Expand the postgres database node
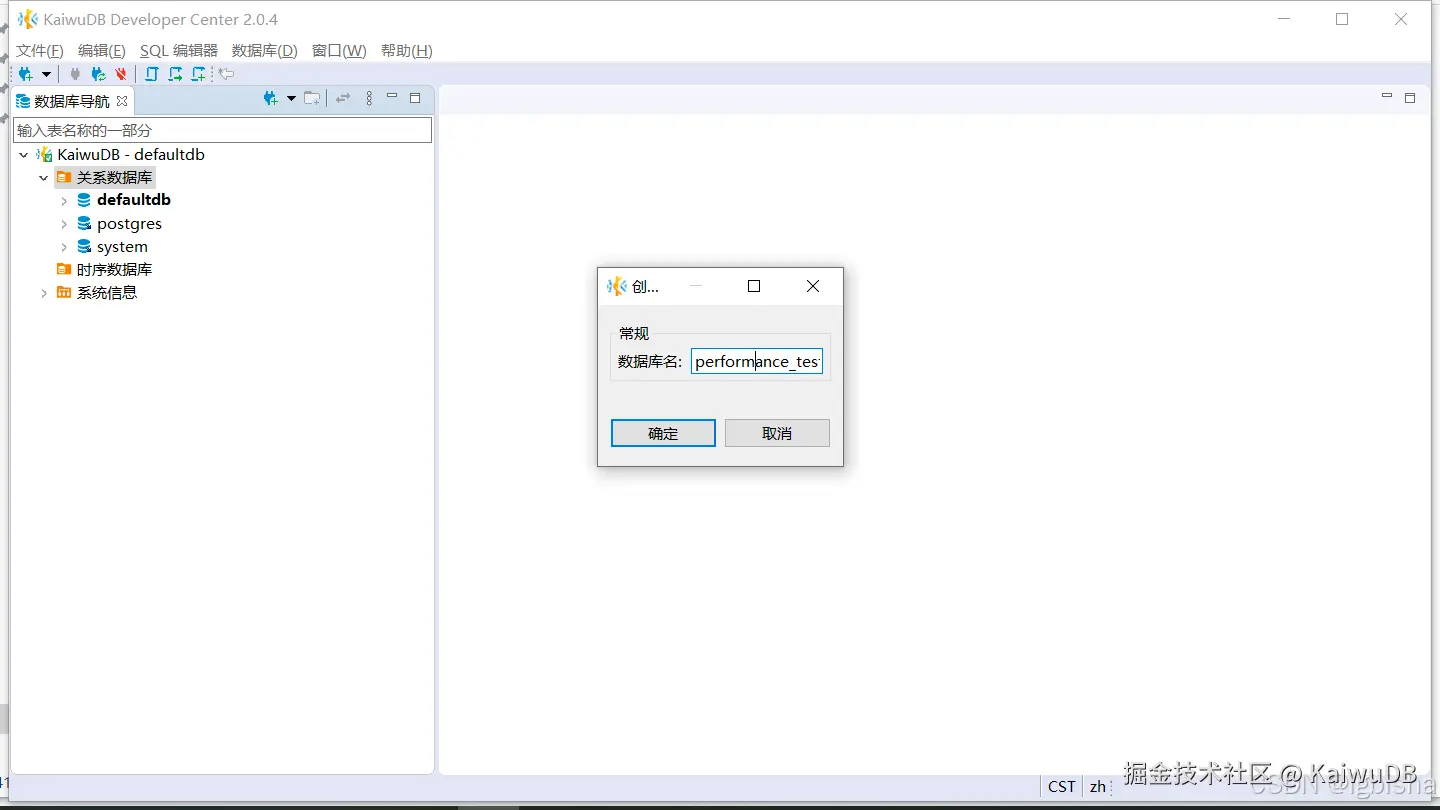 (x=64, y=224)
